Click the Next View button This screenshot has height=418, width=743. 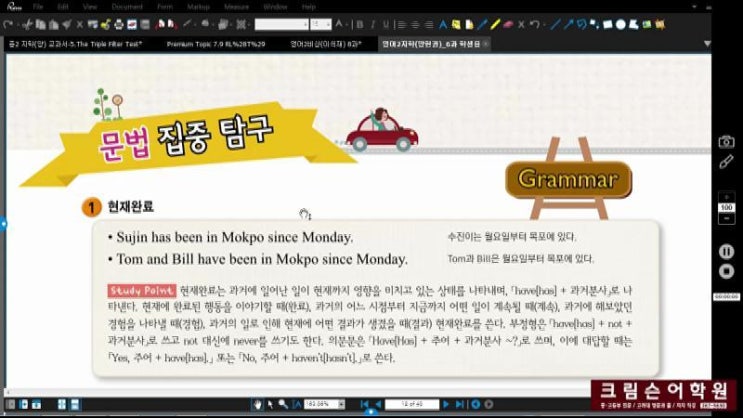point(489,404)
